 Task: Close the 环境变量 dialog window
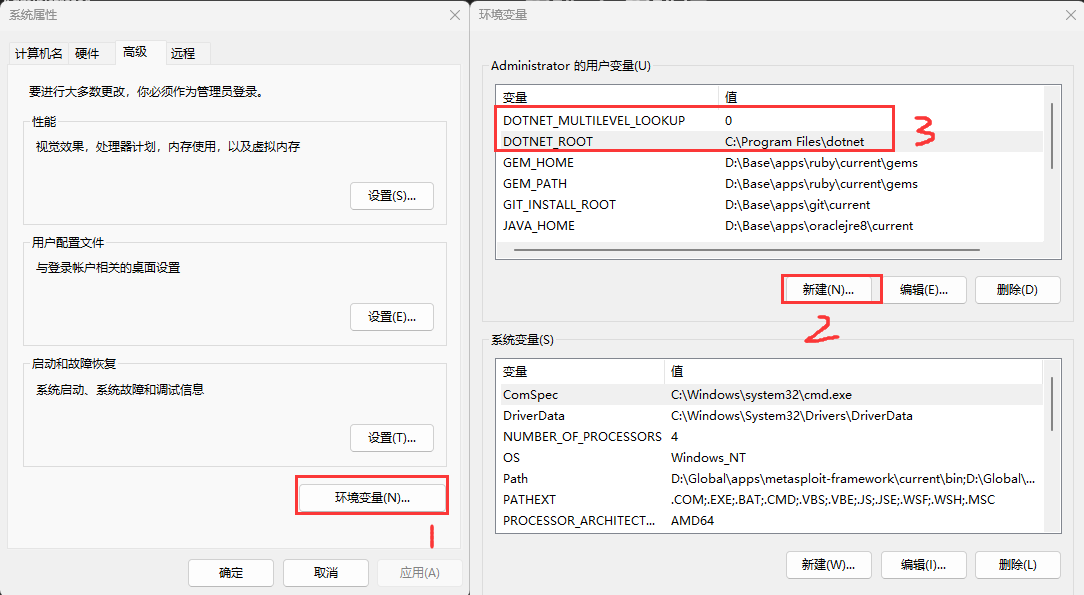pos(1066,14)
